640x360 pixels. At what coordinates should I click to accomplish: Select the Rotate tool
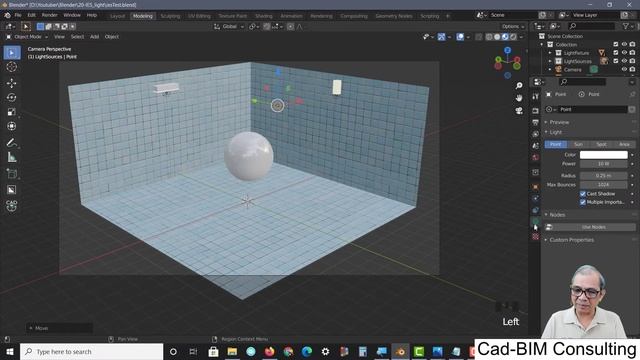tap(12, 98)
